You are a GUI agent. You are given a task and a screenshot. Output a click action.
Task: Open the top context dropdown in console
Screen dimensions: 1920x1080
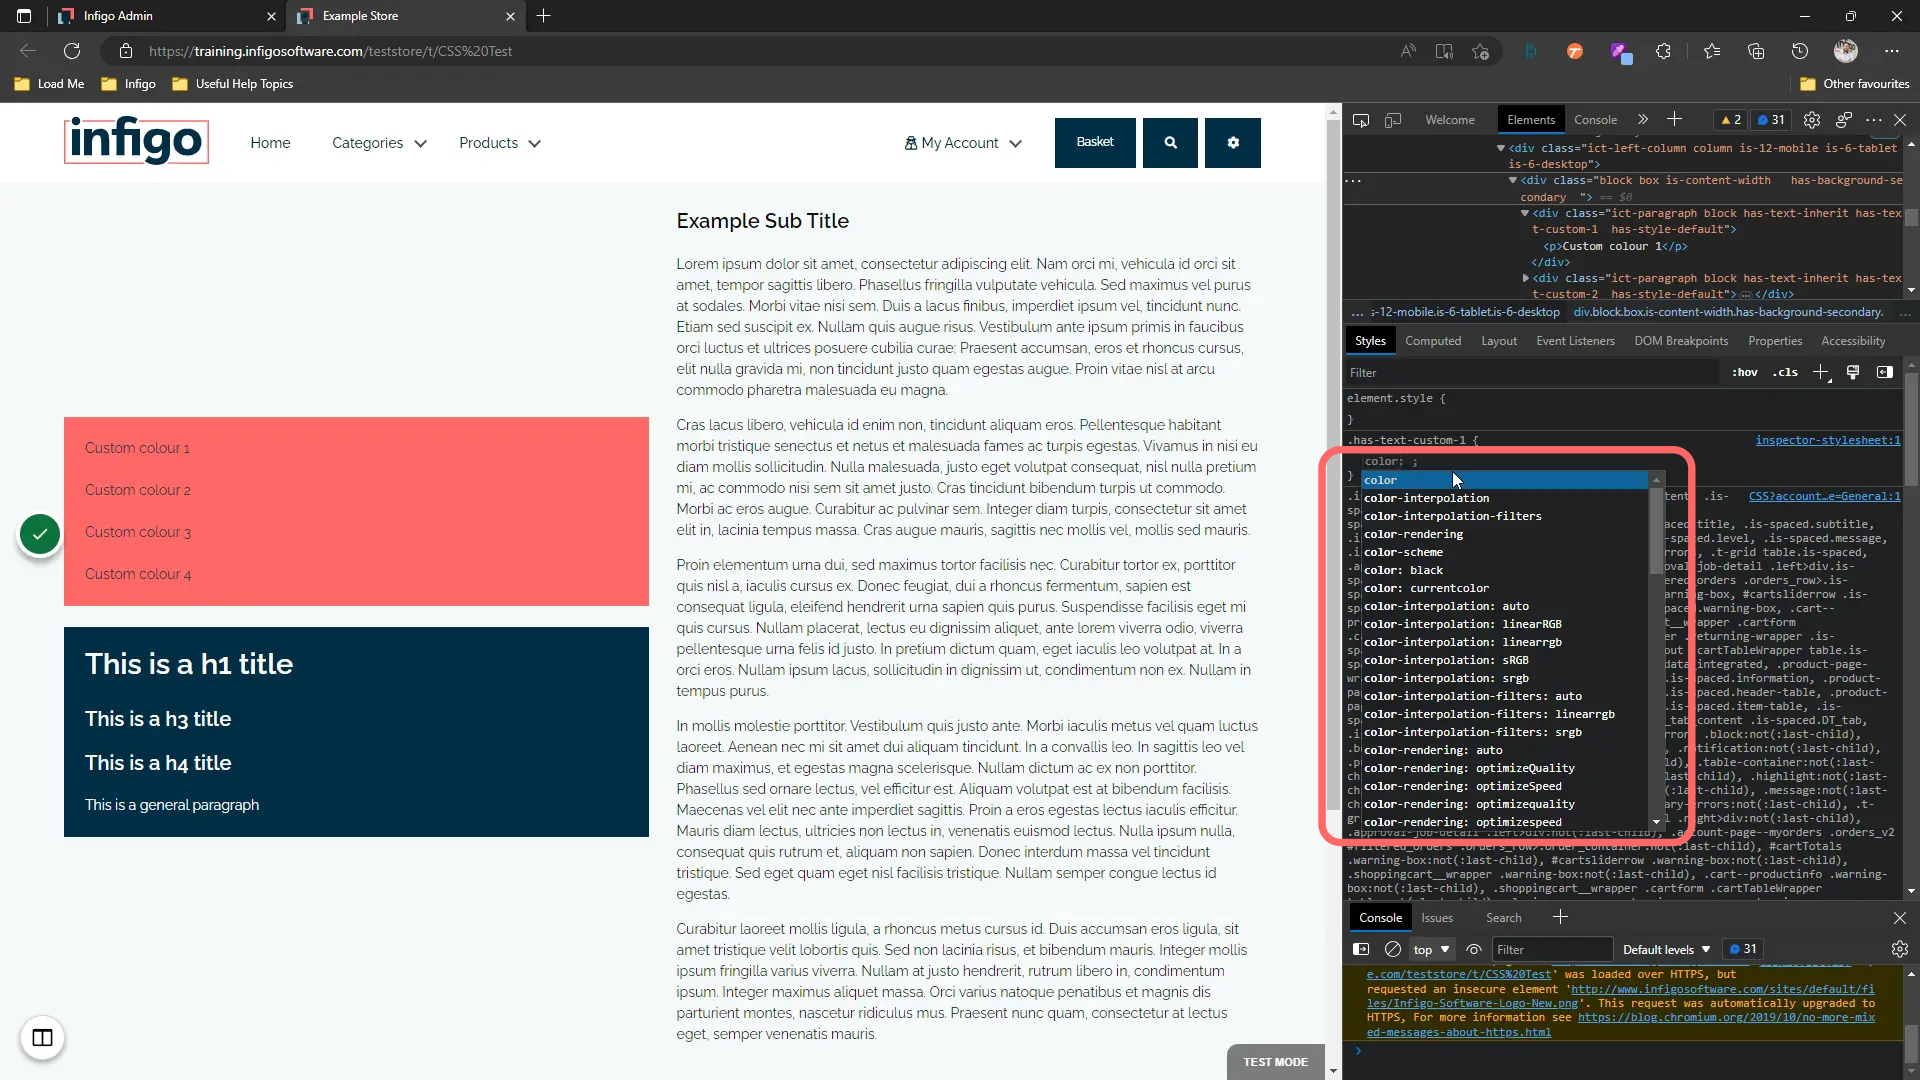[x=1431, y=949]
